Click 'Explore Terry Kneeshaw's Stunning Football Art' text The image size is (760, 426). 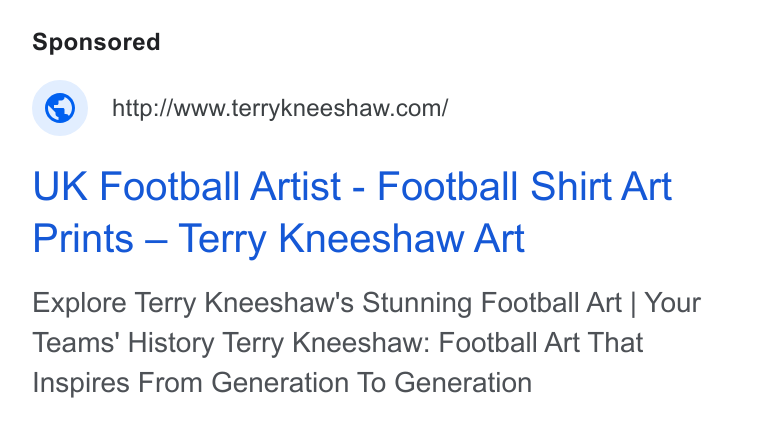point(327,303)
